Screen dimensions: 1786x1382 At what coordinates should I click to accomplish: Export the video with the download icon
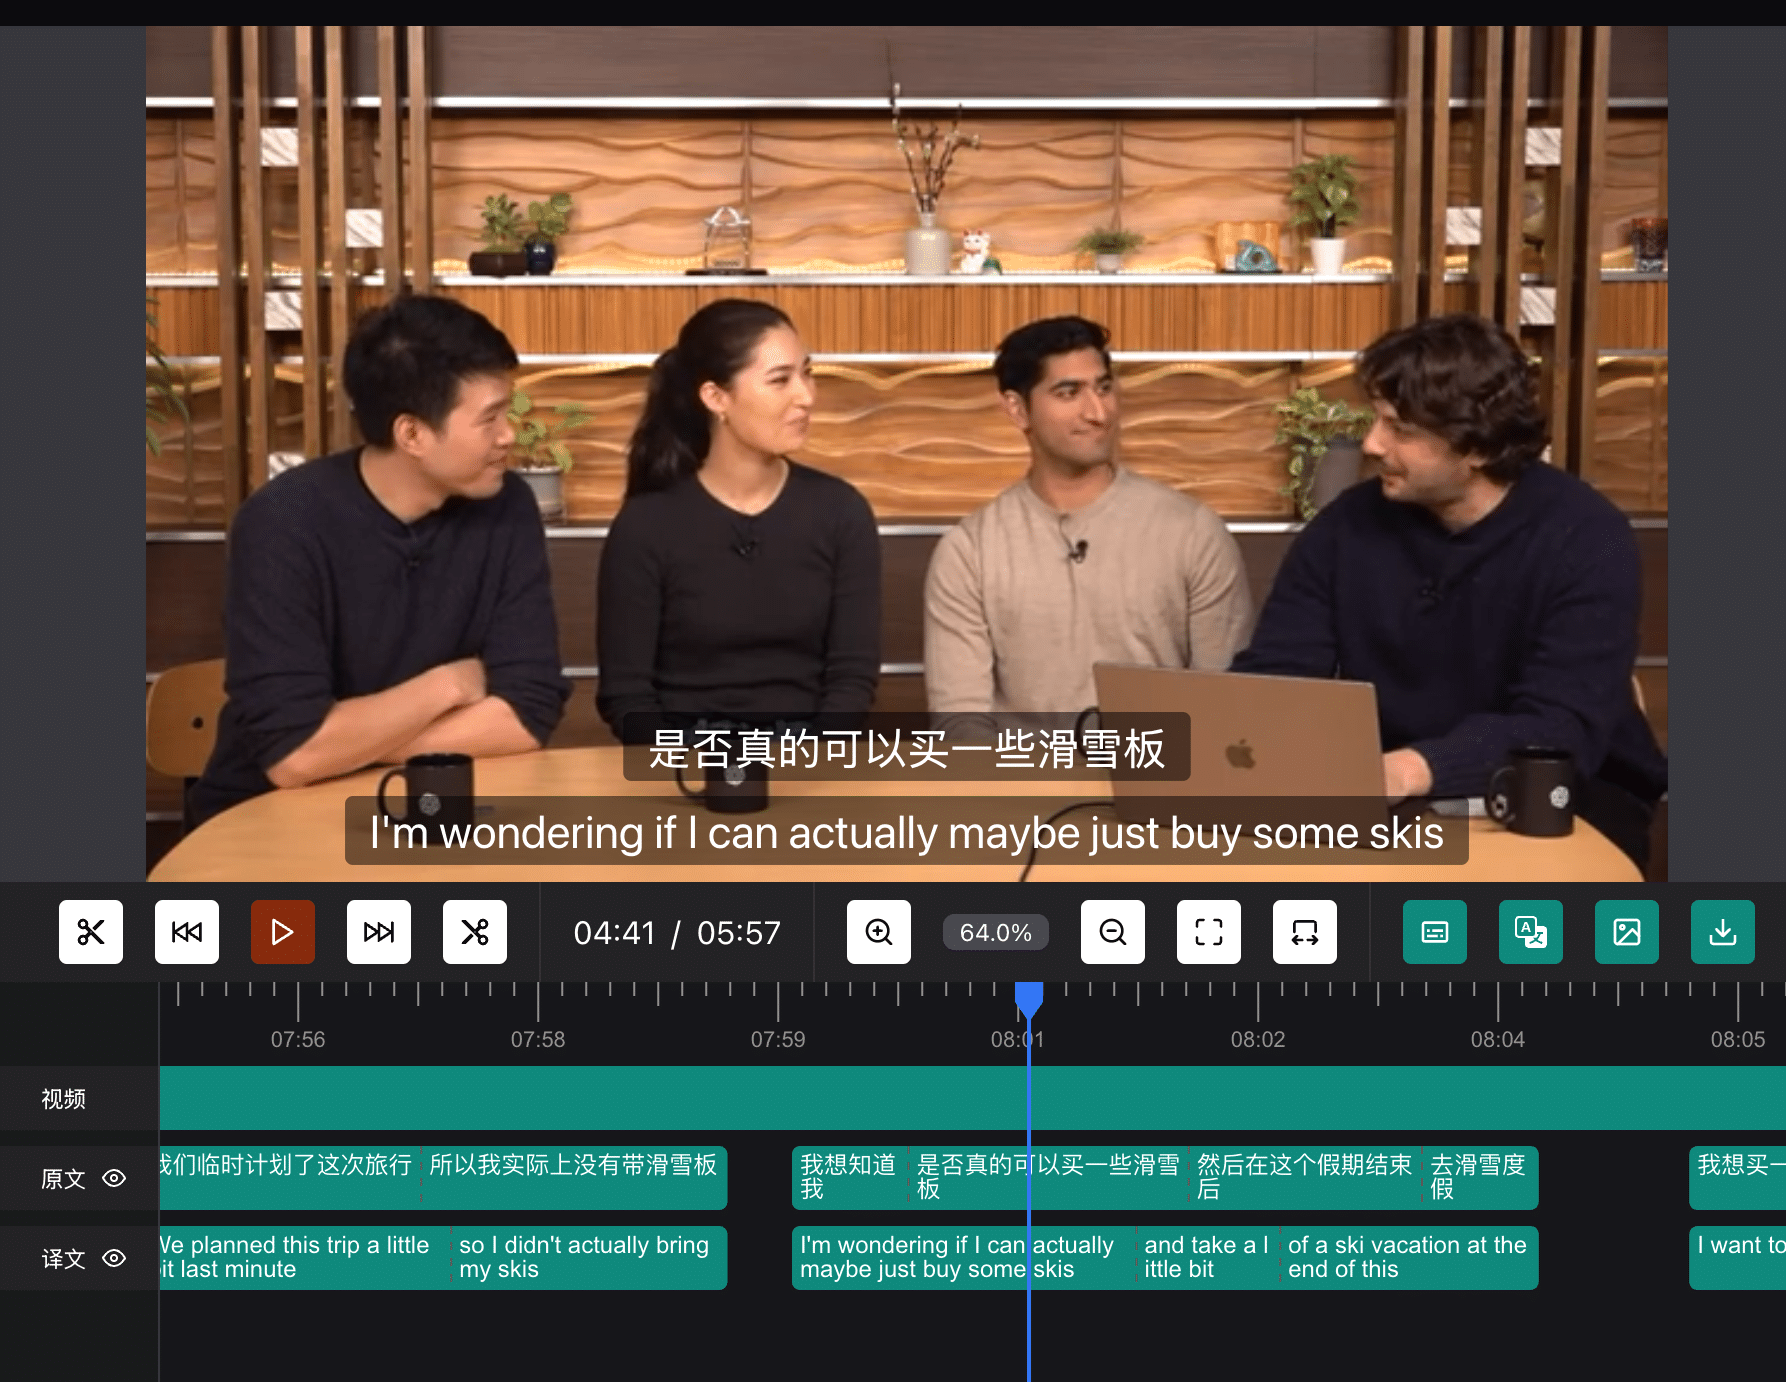click(1722, 932)
